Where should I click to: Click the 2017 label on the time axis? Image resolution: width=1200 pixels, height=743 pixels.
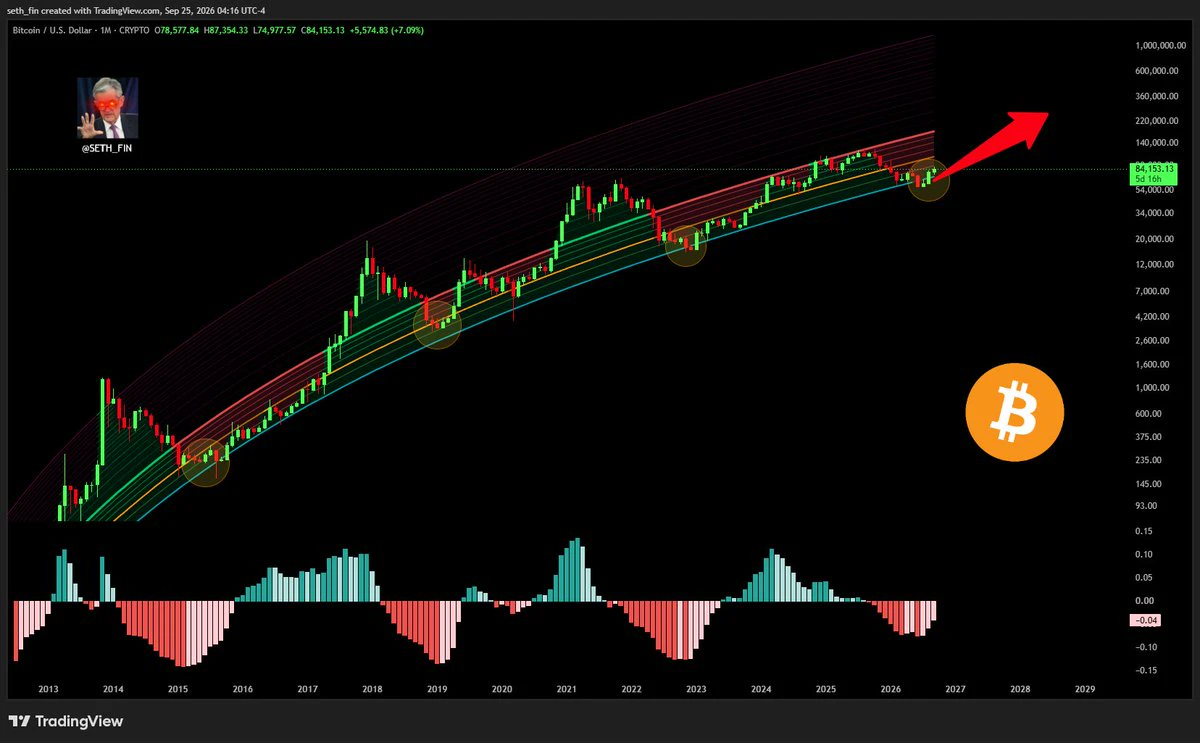(308, 690)
